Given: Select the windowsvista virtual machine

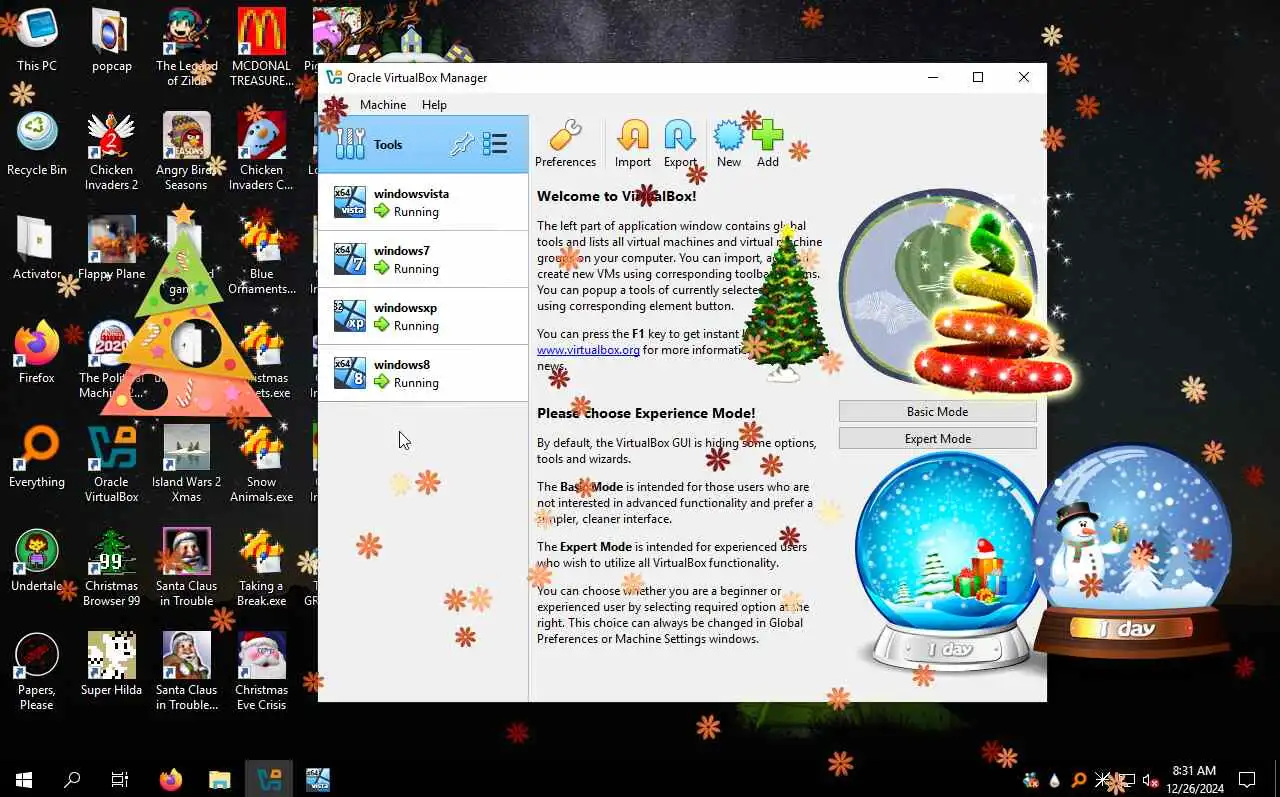Looking at the screenshot, I should point(423,202).
